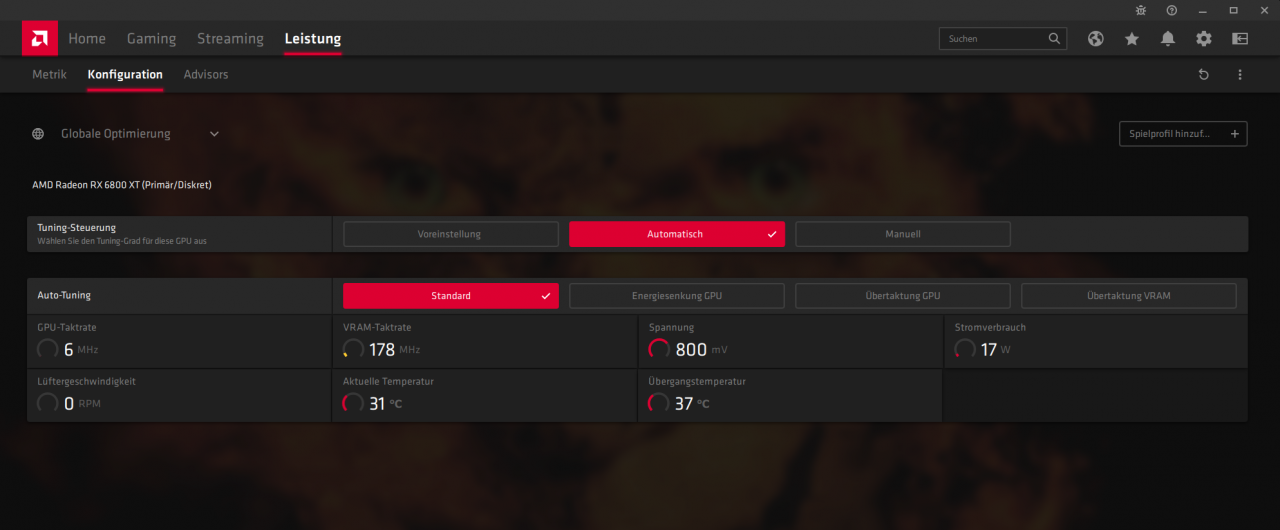Click the Spannung gauge icon
This screenshot has width=1280, height=530.
click(659, 349)
